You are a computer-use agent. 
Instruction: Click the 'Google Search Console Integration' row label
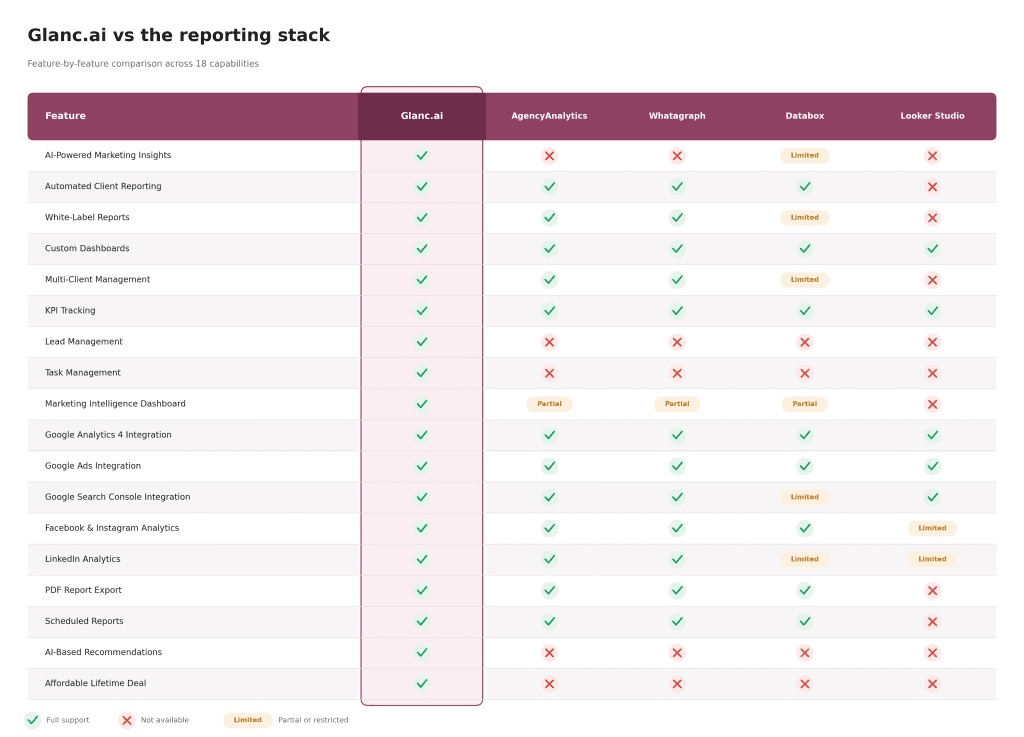(x=118, y=497)
